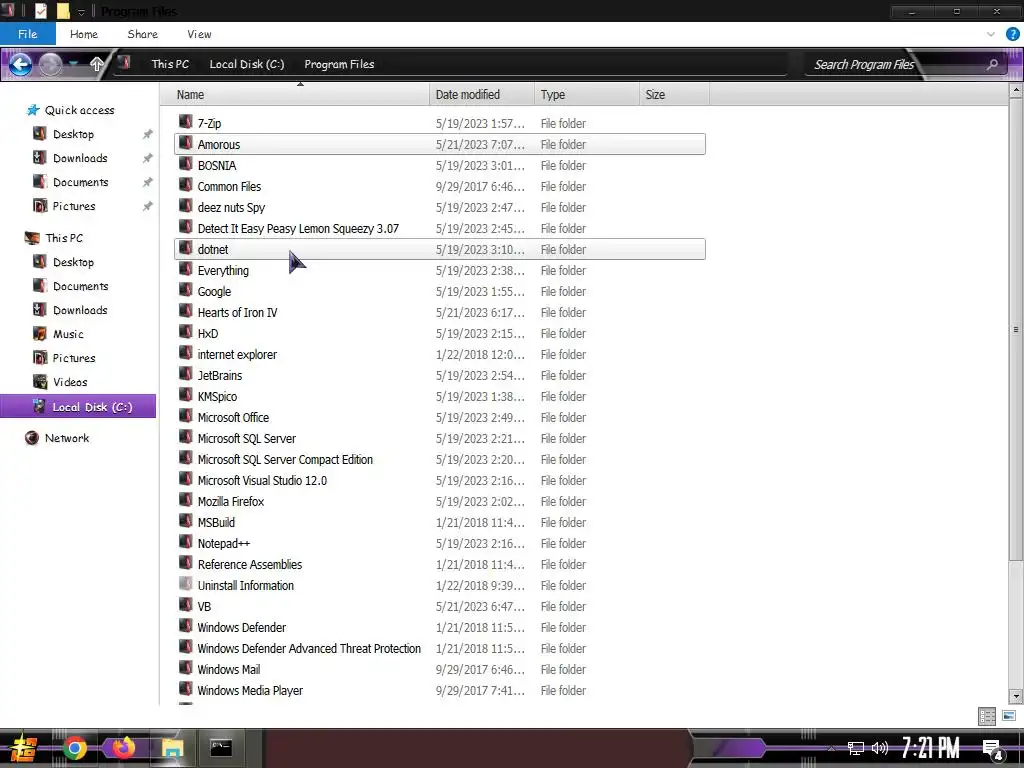Image resolution: width=1024 pixels, height=768 pixels.
Task: Click 'Windows Media Player' folder name
Action: coord(250,691)
